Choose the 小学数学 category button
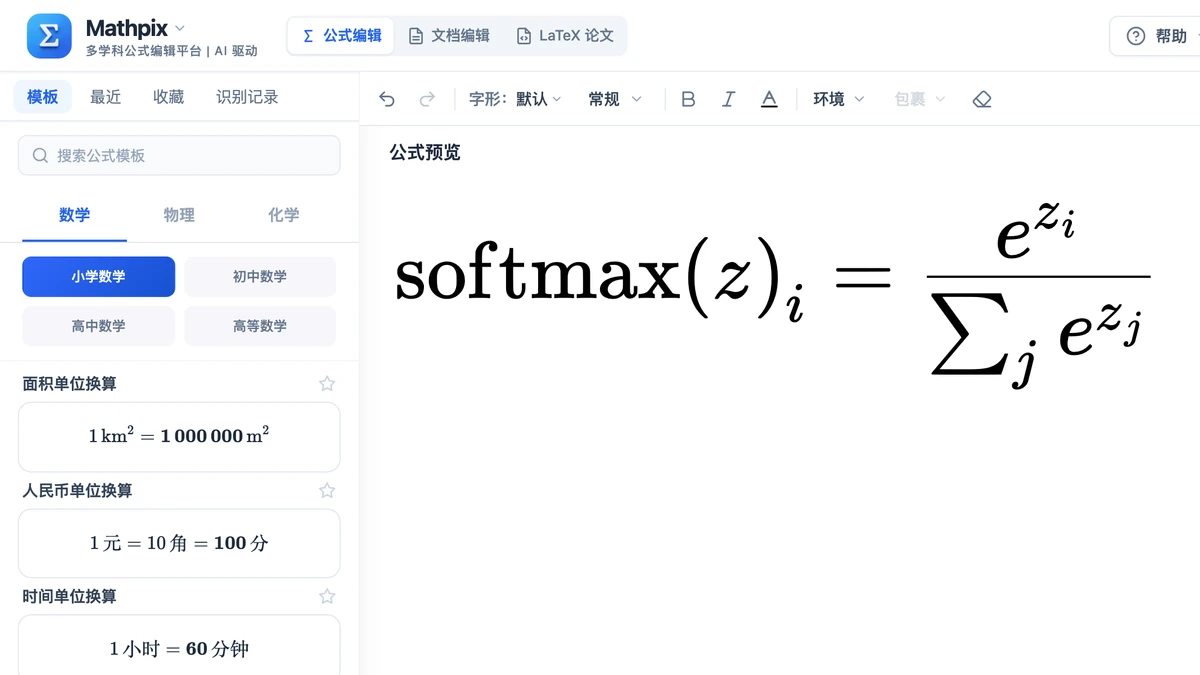Image resolution: width=1200 pixels, height=675 pixels. [98, 277]
